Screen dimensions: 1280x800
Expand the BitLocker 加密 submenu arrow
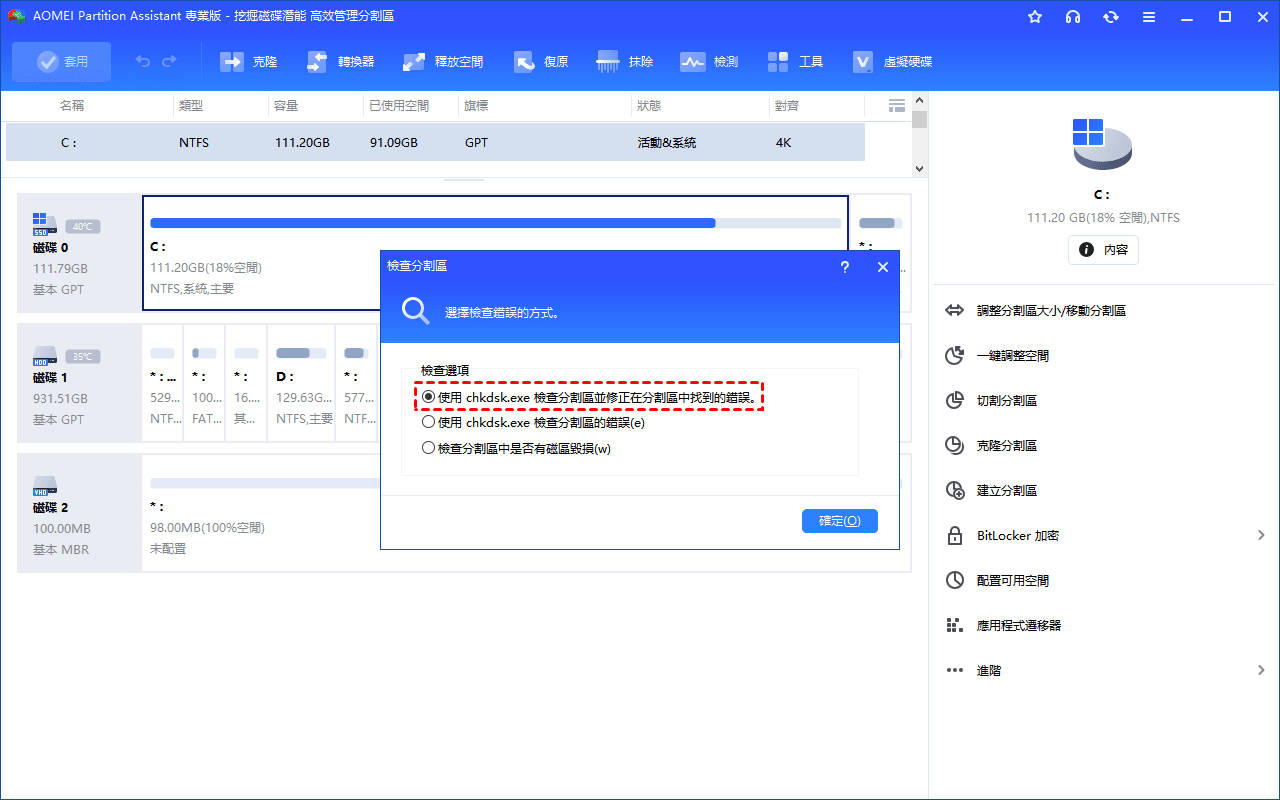[x=1261, y=536]
